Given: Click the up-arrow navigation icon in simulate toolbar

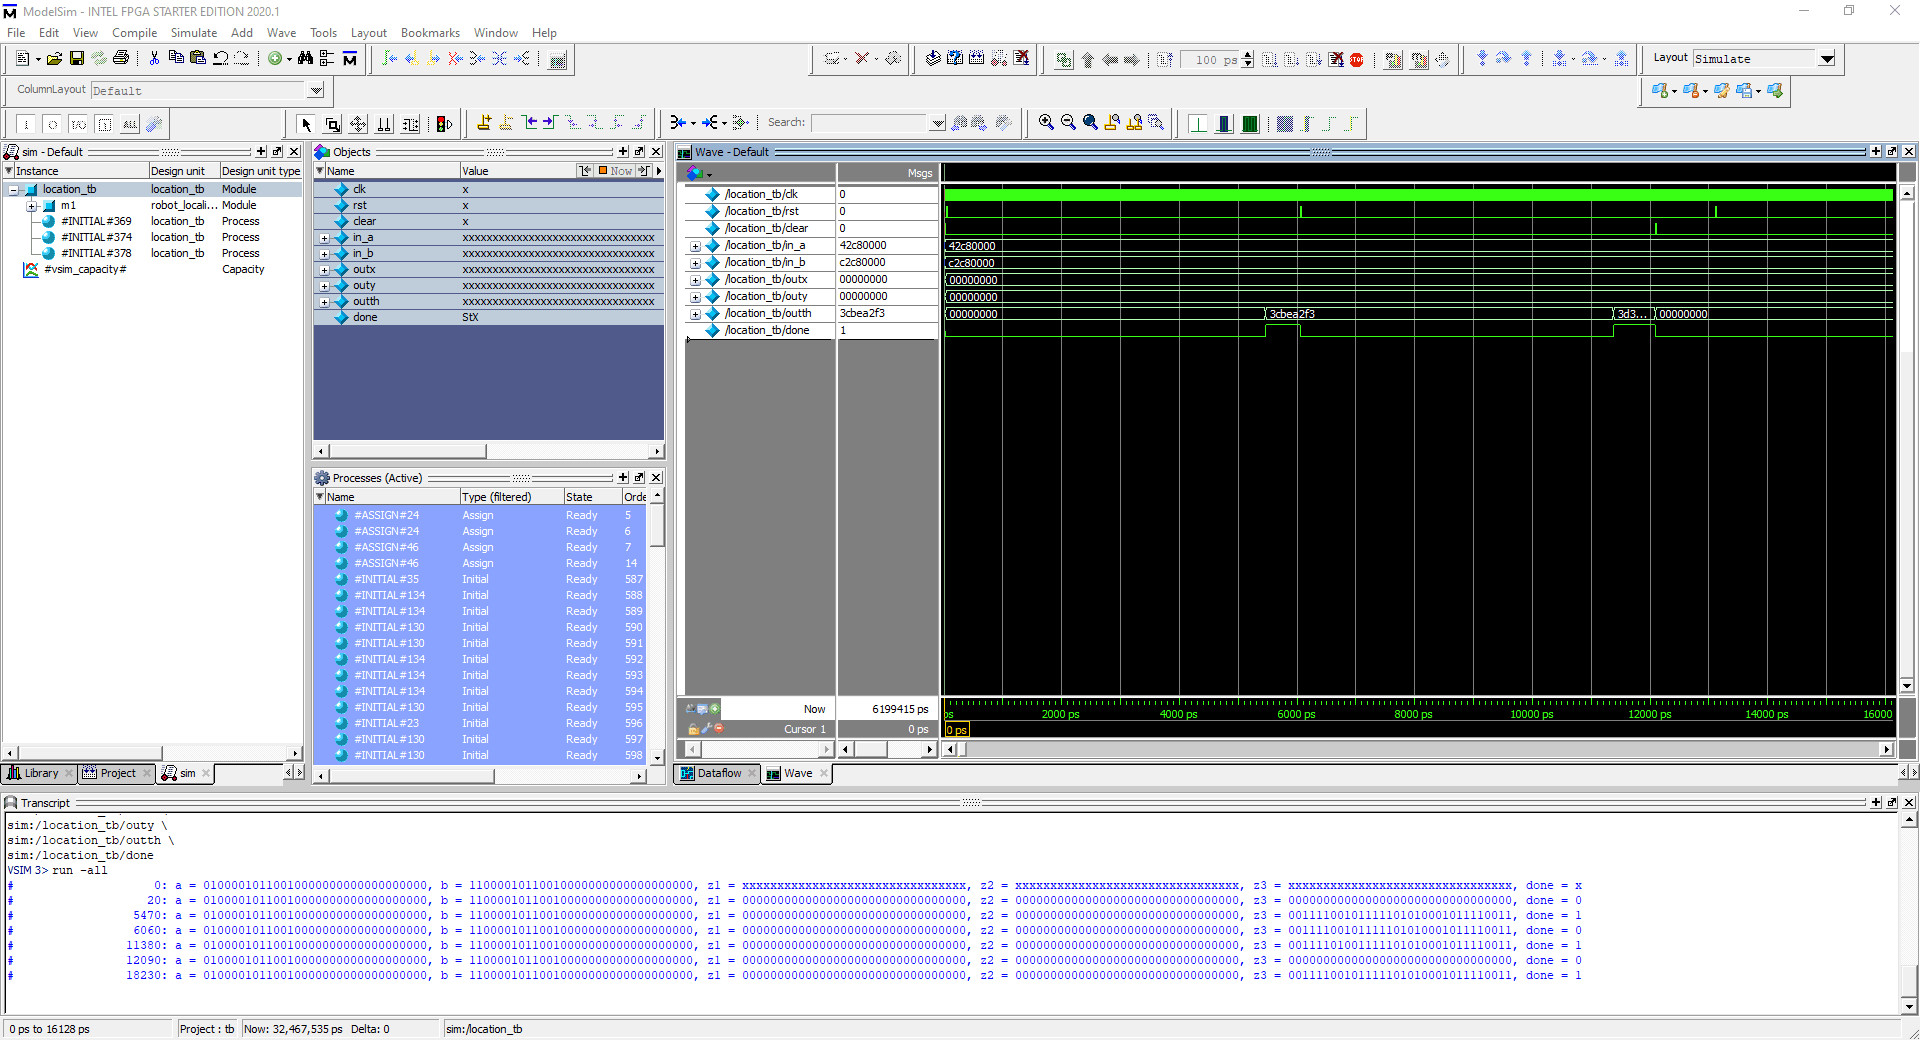Looking at the screenshot, I should pyautogui.click(x=1088, y=60).
